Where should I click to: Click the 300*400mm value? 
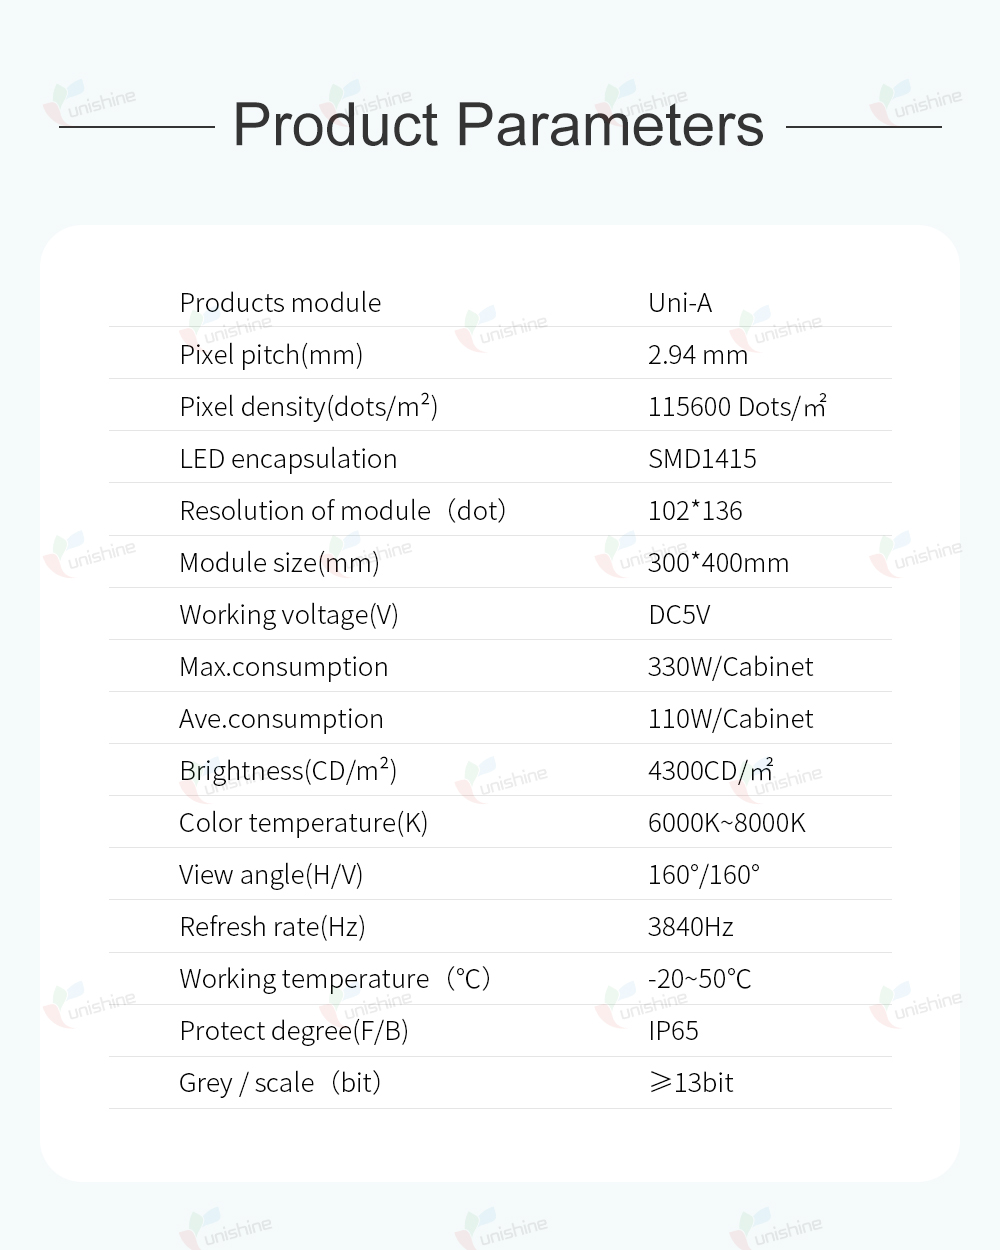click(x=718, y=562)
